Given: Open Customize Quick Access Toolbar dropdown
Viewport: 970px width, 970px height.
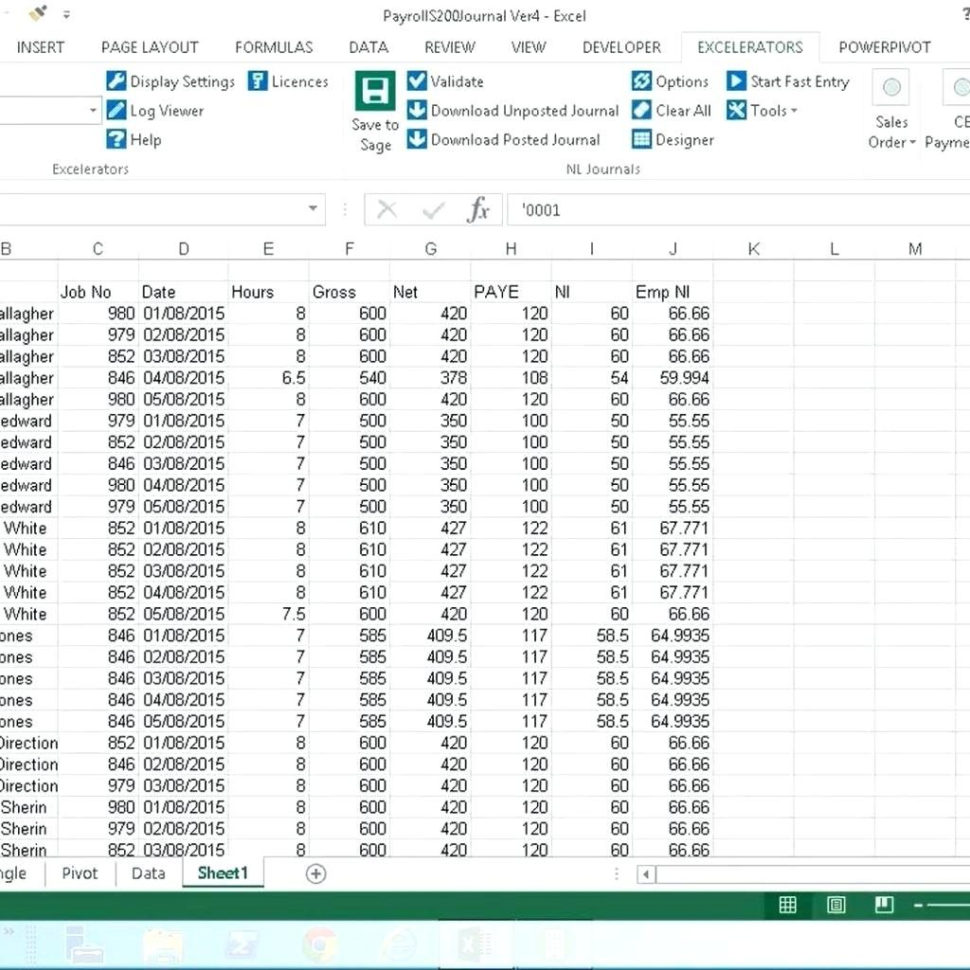Looking at the screenshot, I should pyautogui.click(x=66, y=14).
